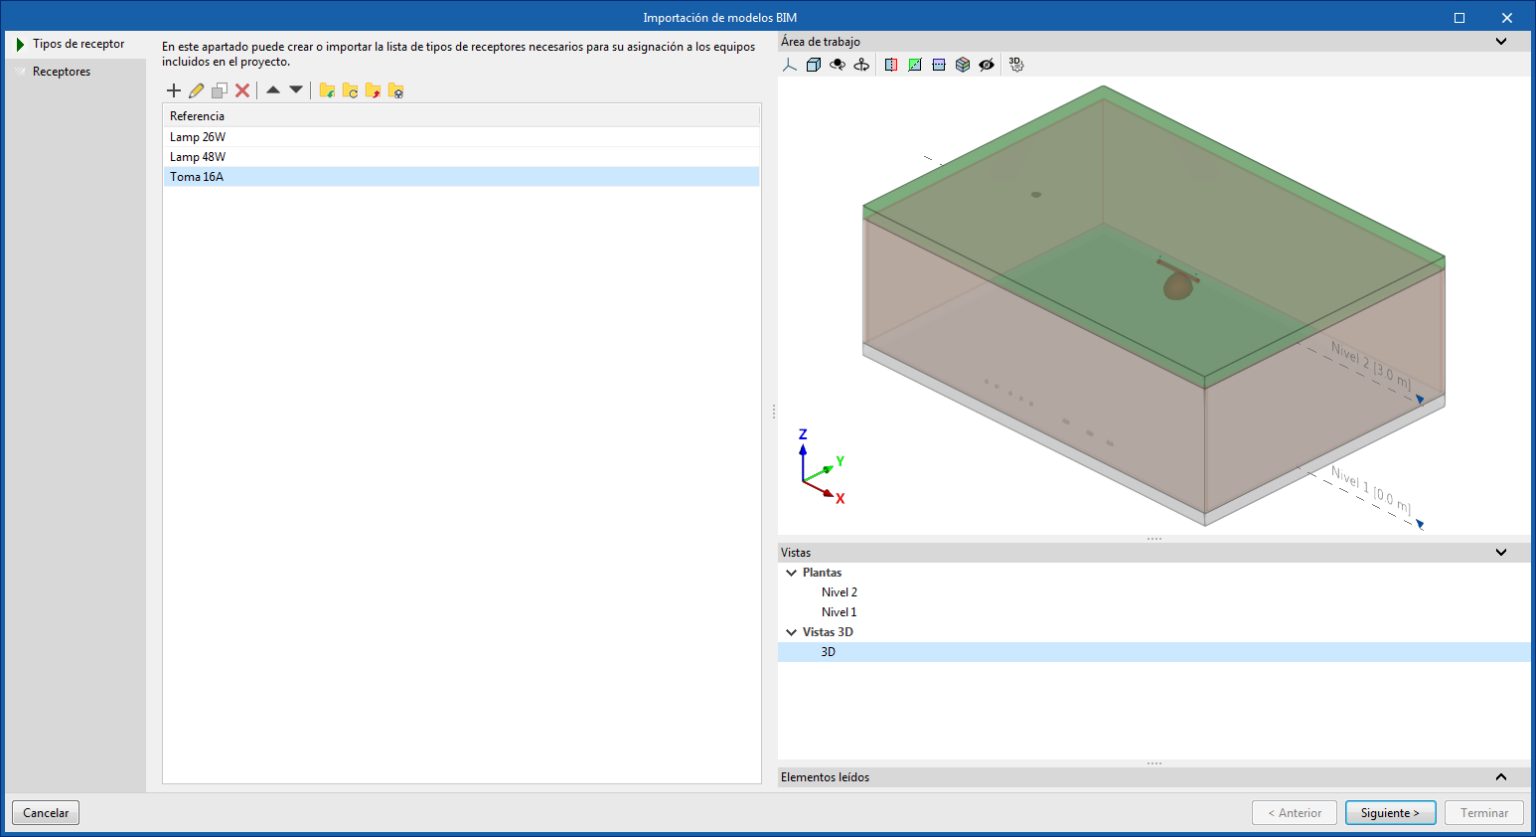Collapse the Área de trabajo panel
1536x837 pixels.
tap(1500, 41)
